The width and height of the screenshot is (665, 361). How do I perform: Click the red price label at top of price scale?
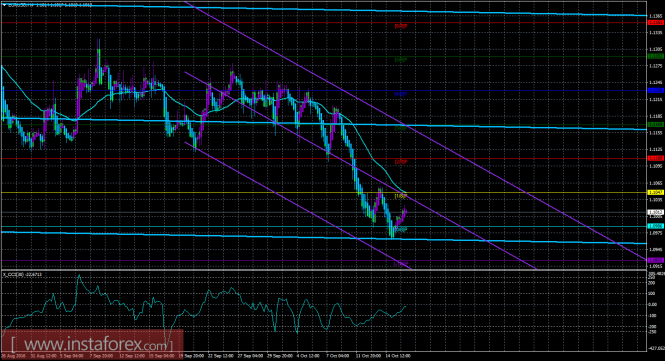(x=655, y=22)
